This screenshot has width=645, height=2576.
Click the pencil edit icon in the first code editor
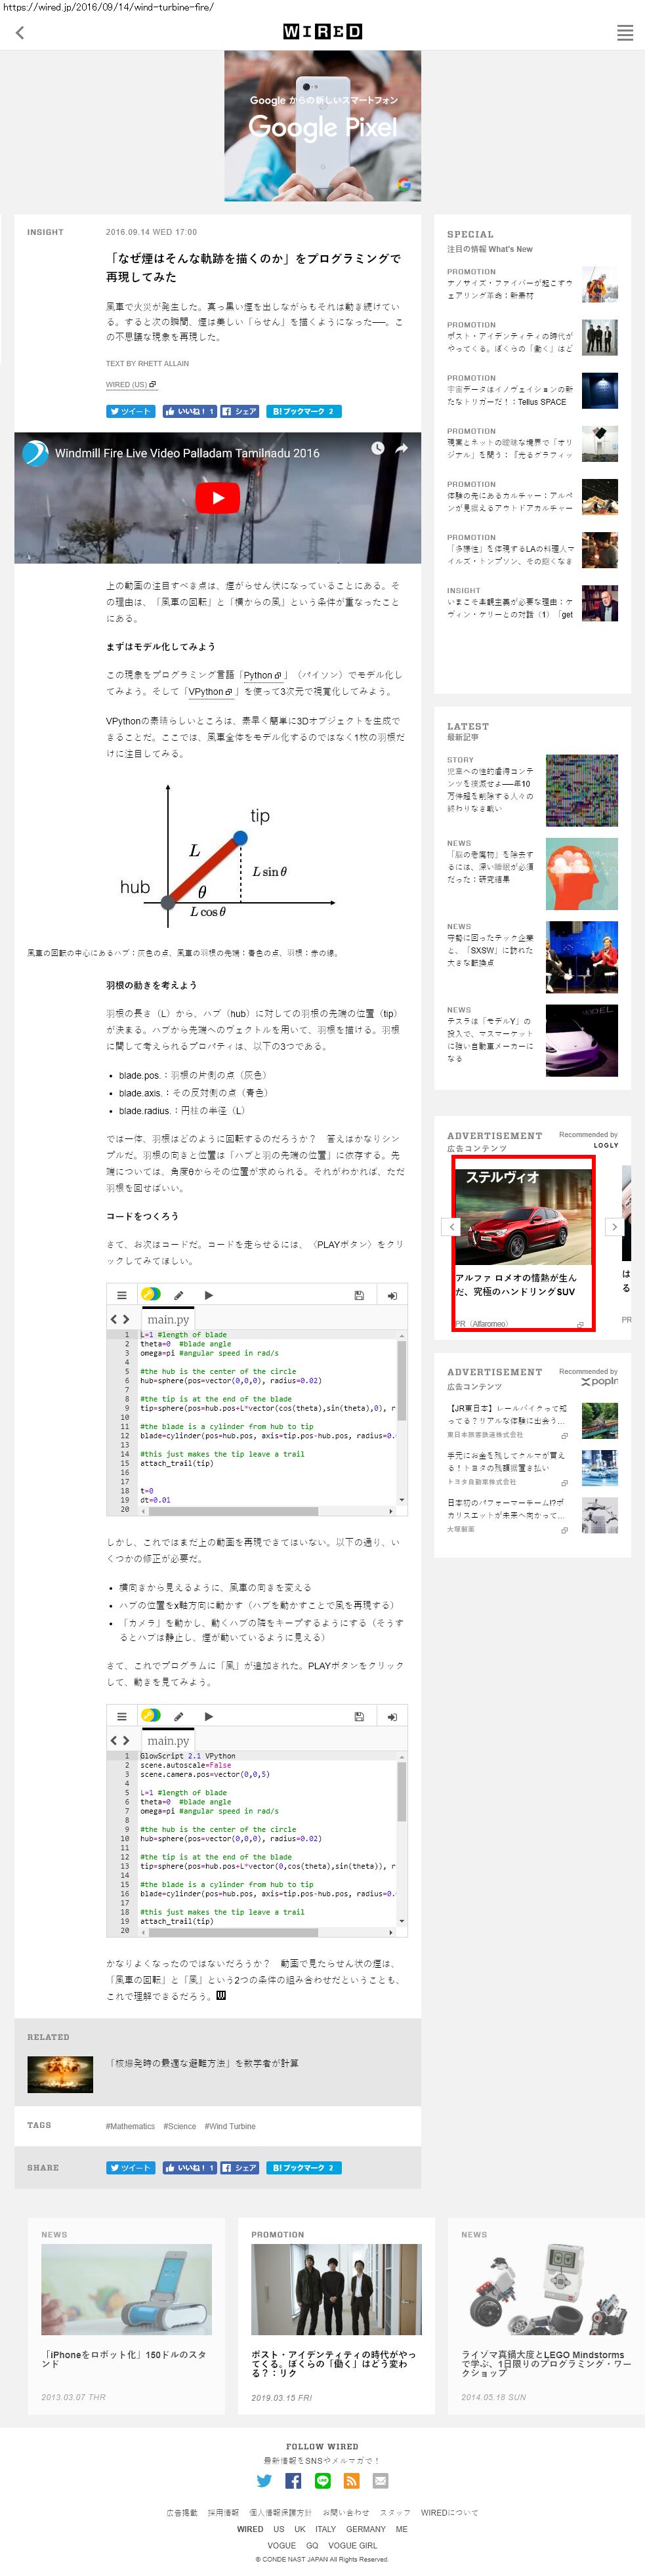click(178, 1295)
